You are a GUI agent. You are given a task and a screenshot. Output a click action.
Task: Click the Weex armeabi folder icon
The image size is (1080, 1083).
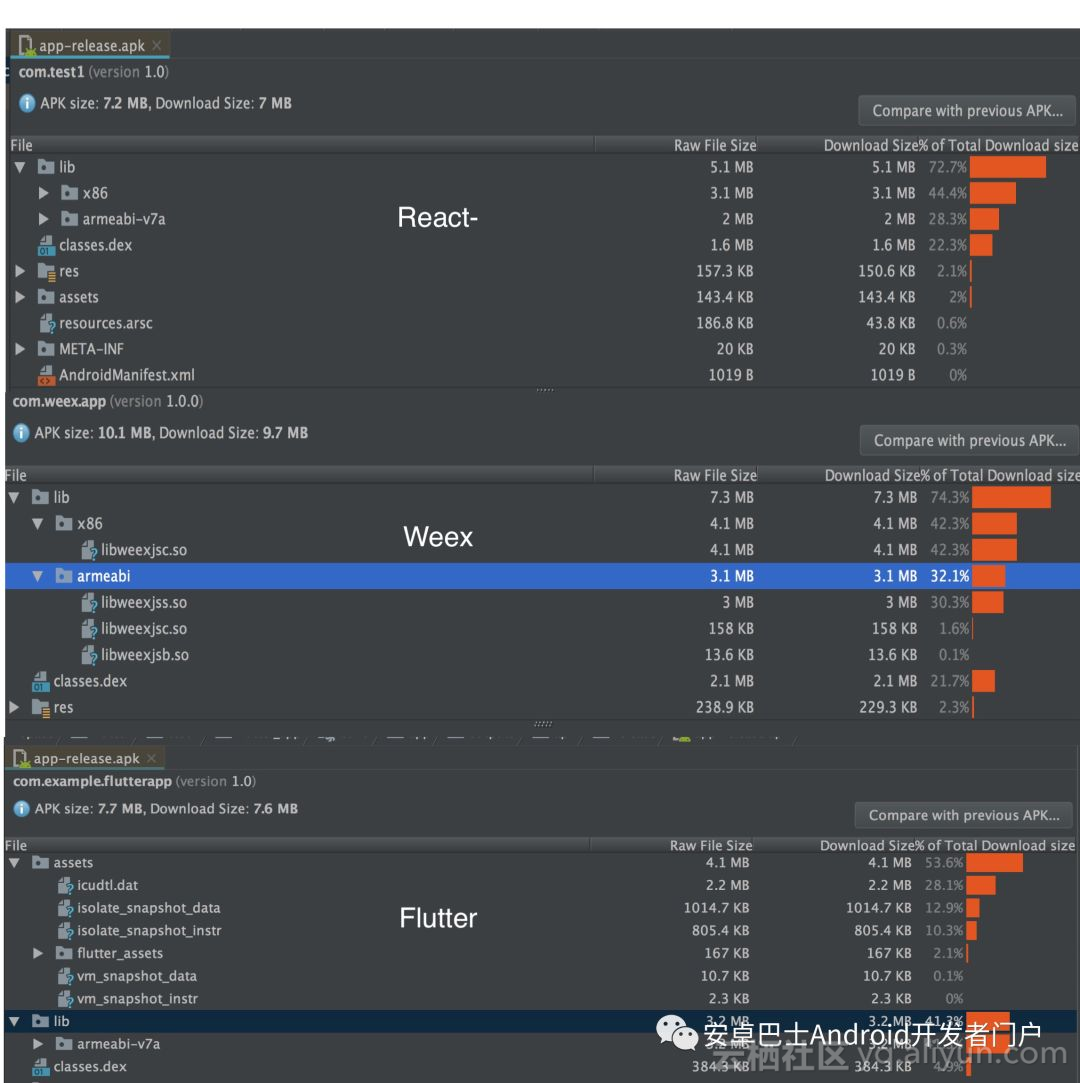pyautogui.click(x=64, y=576)
